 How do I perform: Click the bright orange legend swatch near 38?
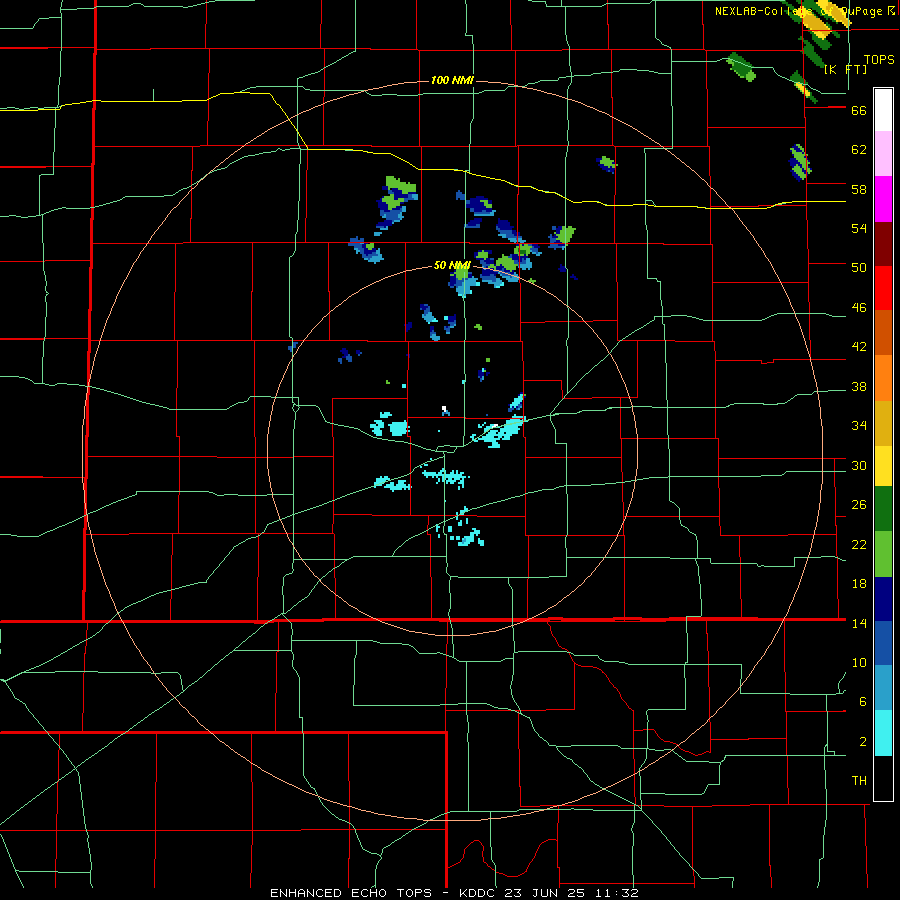(883, 378)
